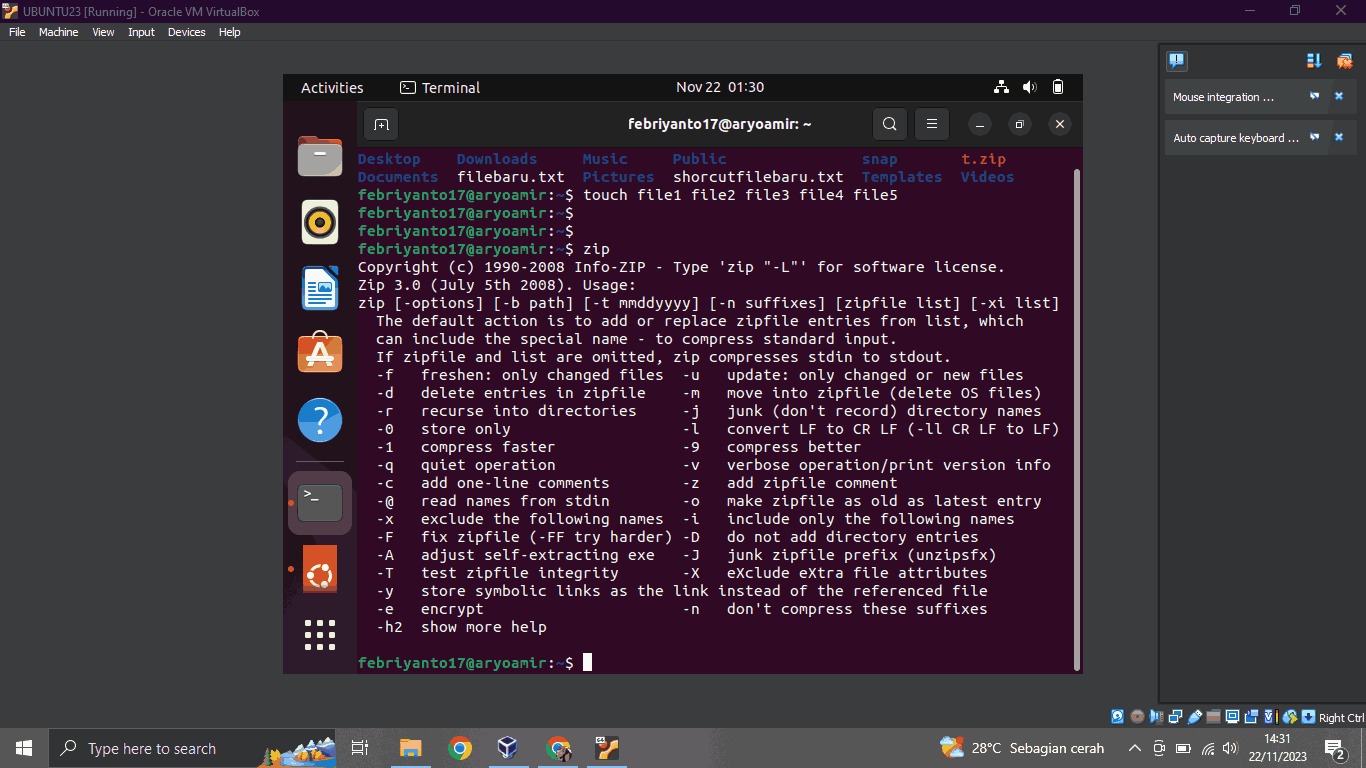The height and width of the screenshot is (768, 1366).
Task: Click the Ubuntu battery indicator icon
Action: 1058,87
